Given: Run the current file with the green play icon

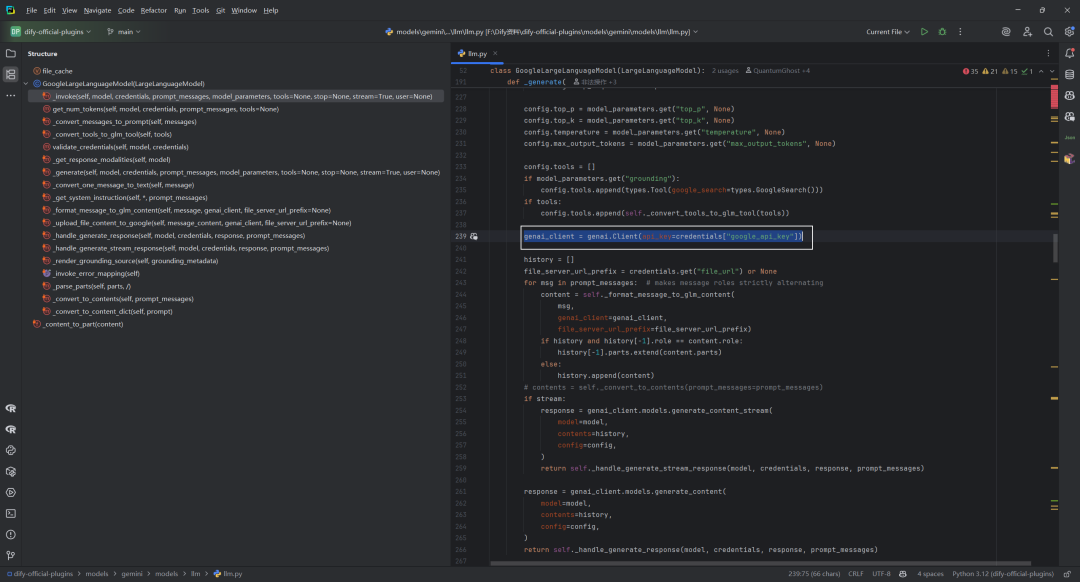Looking at the screenshot, I should [924, 32].
